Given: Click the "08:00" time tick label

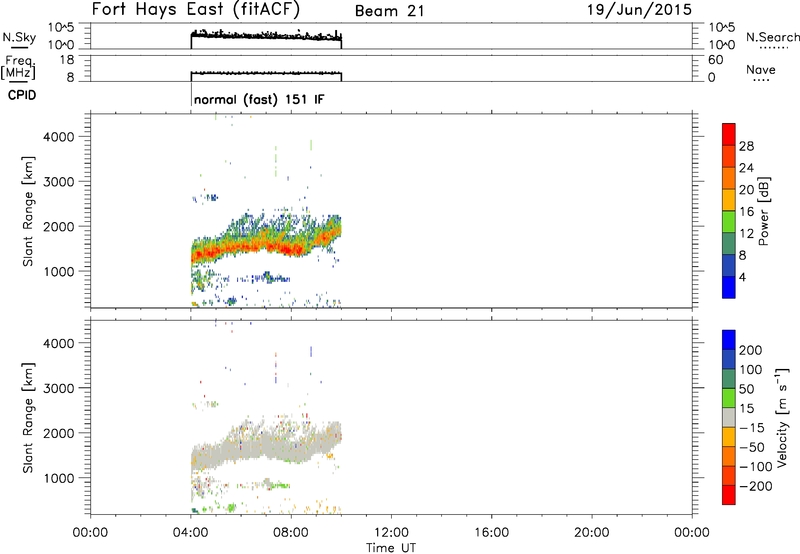Looking at the screenshot, I should point(291,533).
